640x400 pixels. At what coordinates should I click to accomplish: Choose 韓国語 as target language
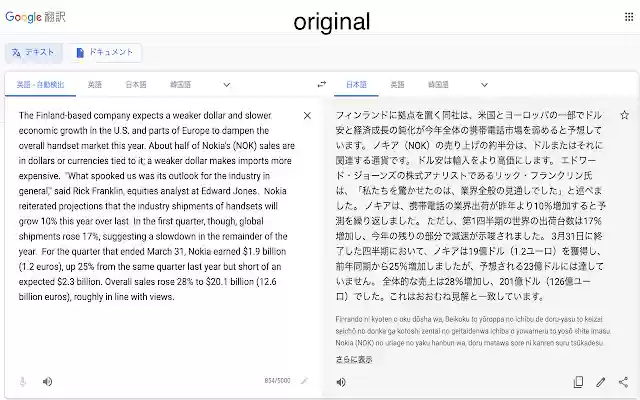438,84
